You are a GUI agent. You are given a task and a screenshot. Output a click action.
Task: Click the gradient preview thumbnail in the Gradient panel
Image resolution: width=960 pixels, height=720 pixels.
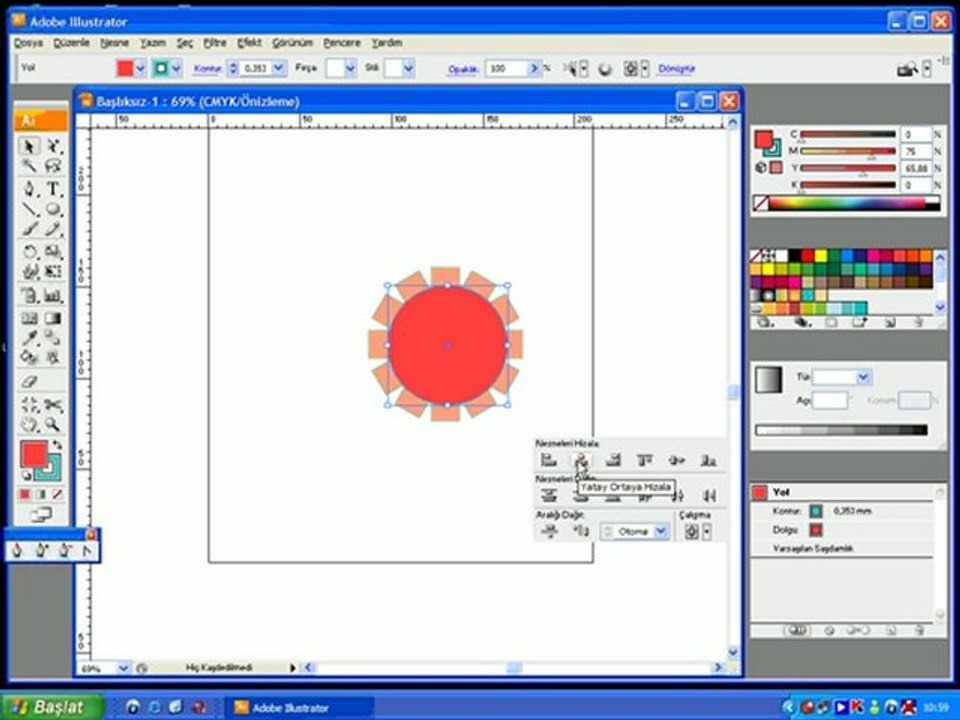768,380
